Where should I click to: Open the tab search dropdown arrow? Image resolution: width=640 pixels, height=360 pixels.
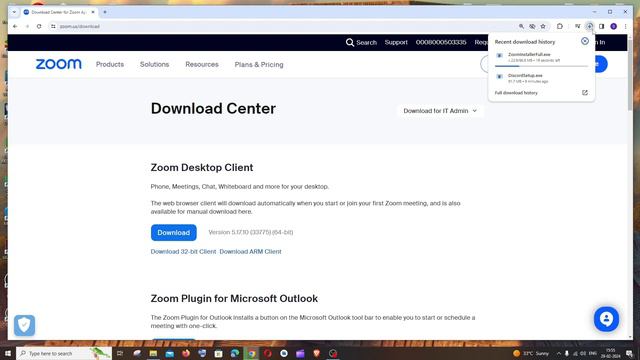[14, 12]
